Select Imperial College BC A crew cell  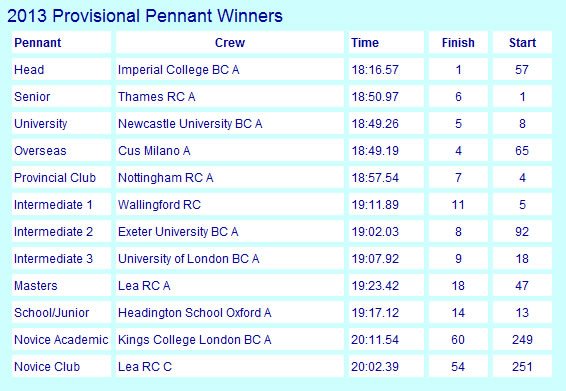tap(230, 69)
